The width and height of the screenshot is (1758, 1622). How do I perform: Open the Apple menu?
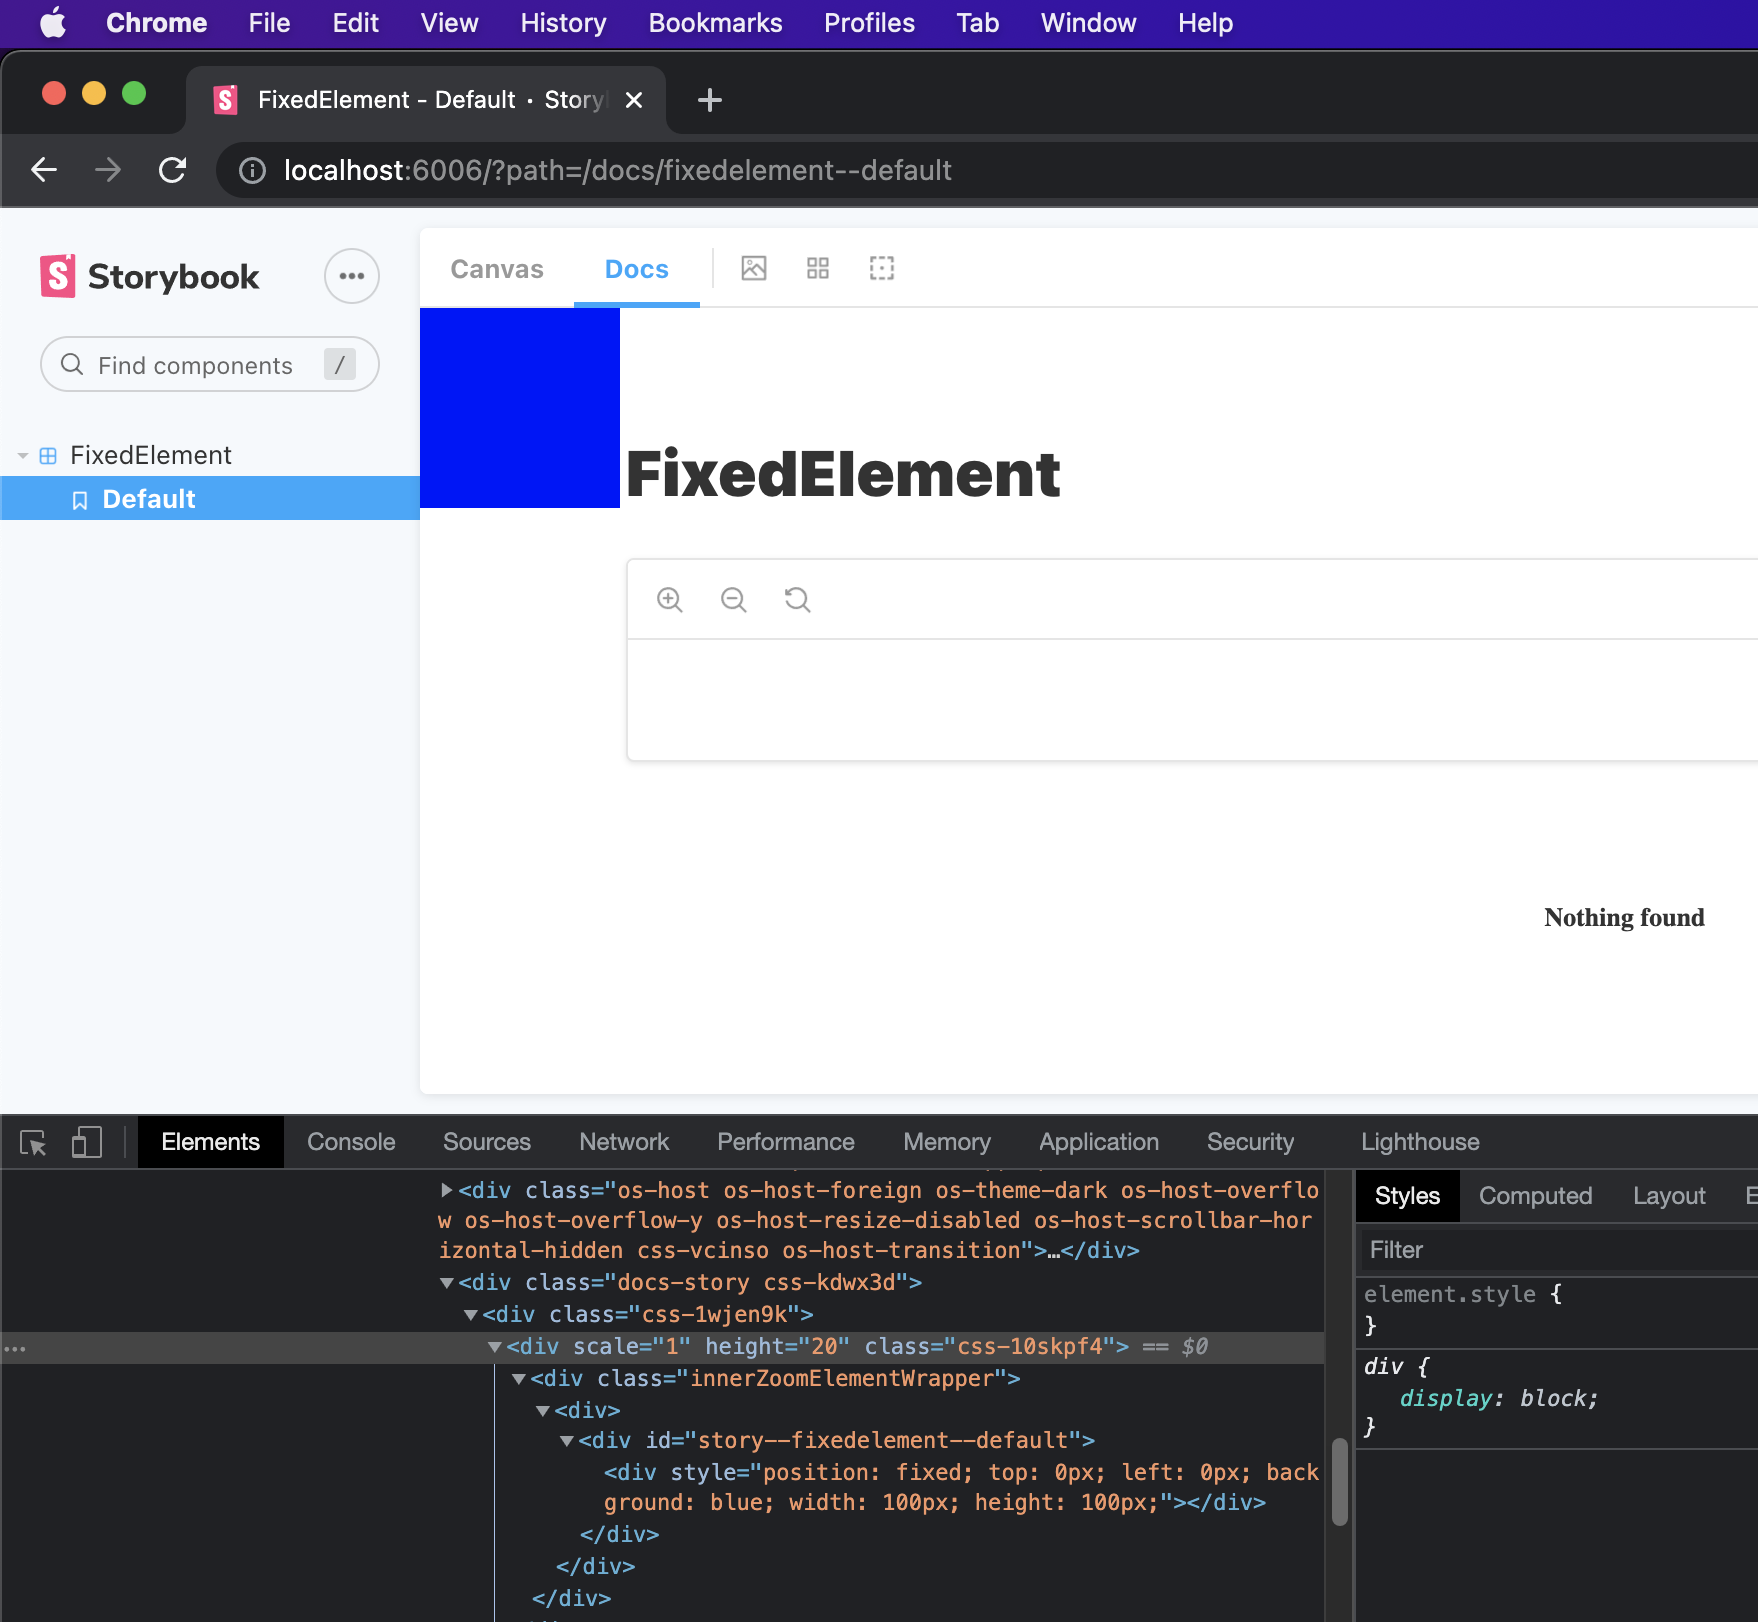(x=53, y=22)
